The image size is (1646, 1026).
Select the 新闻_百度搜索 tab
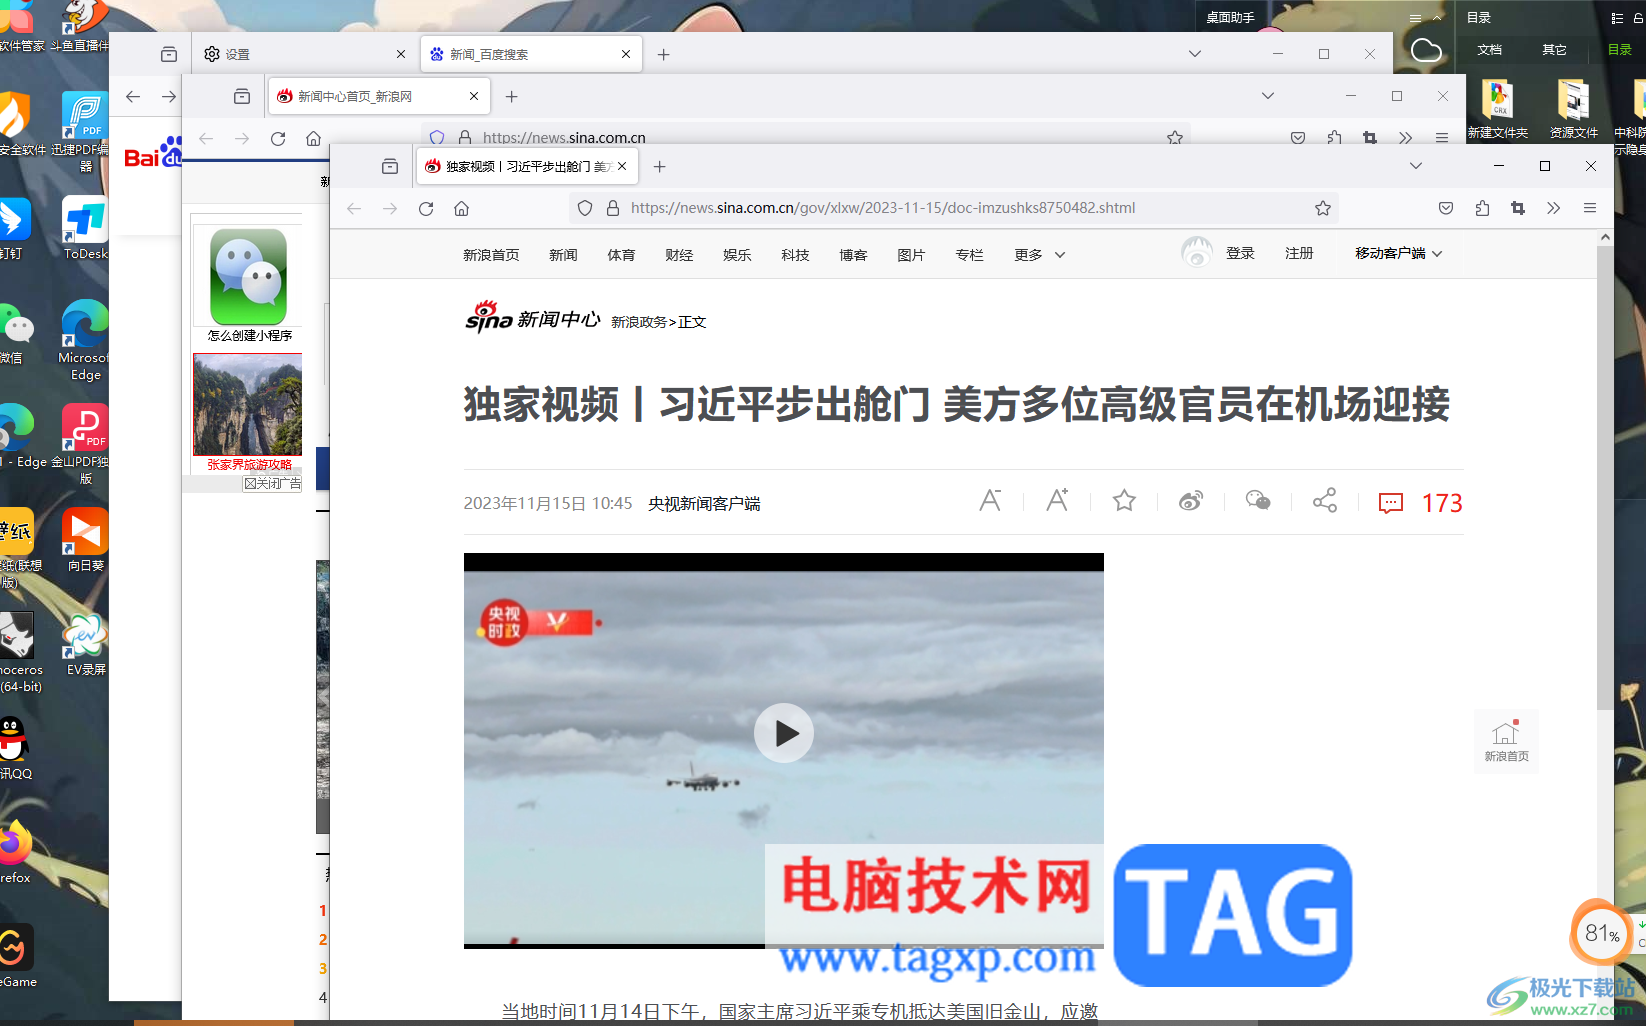(530, 54)
